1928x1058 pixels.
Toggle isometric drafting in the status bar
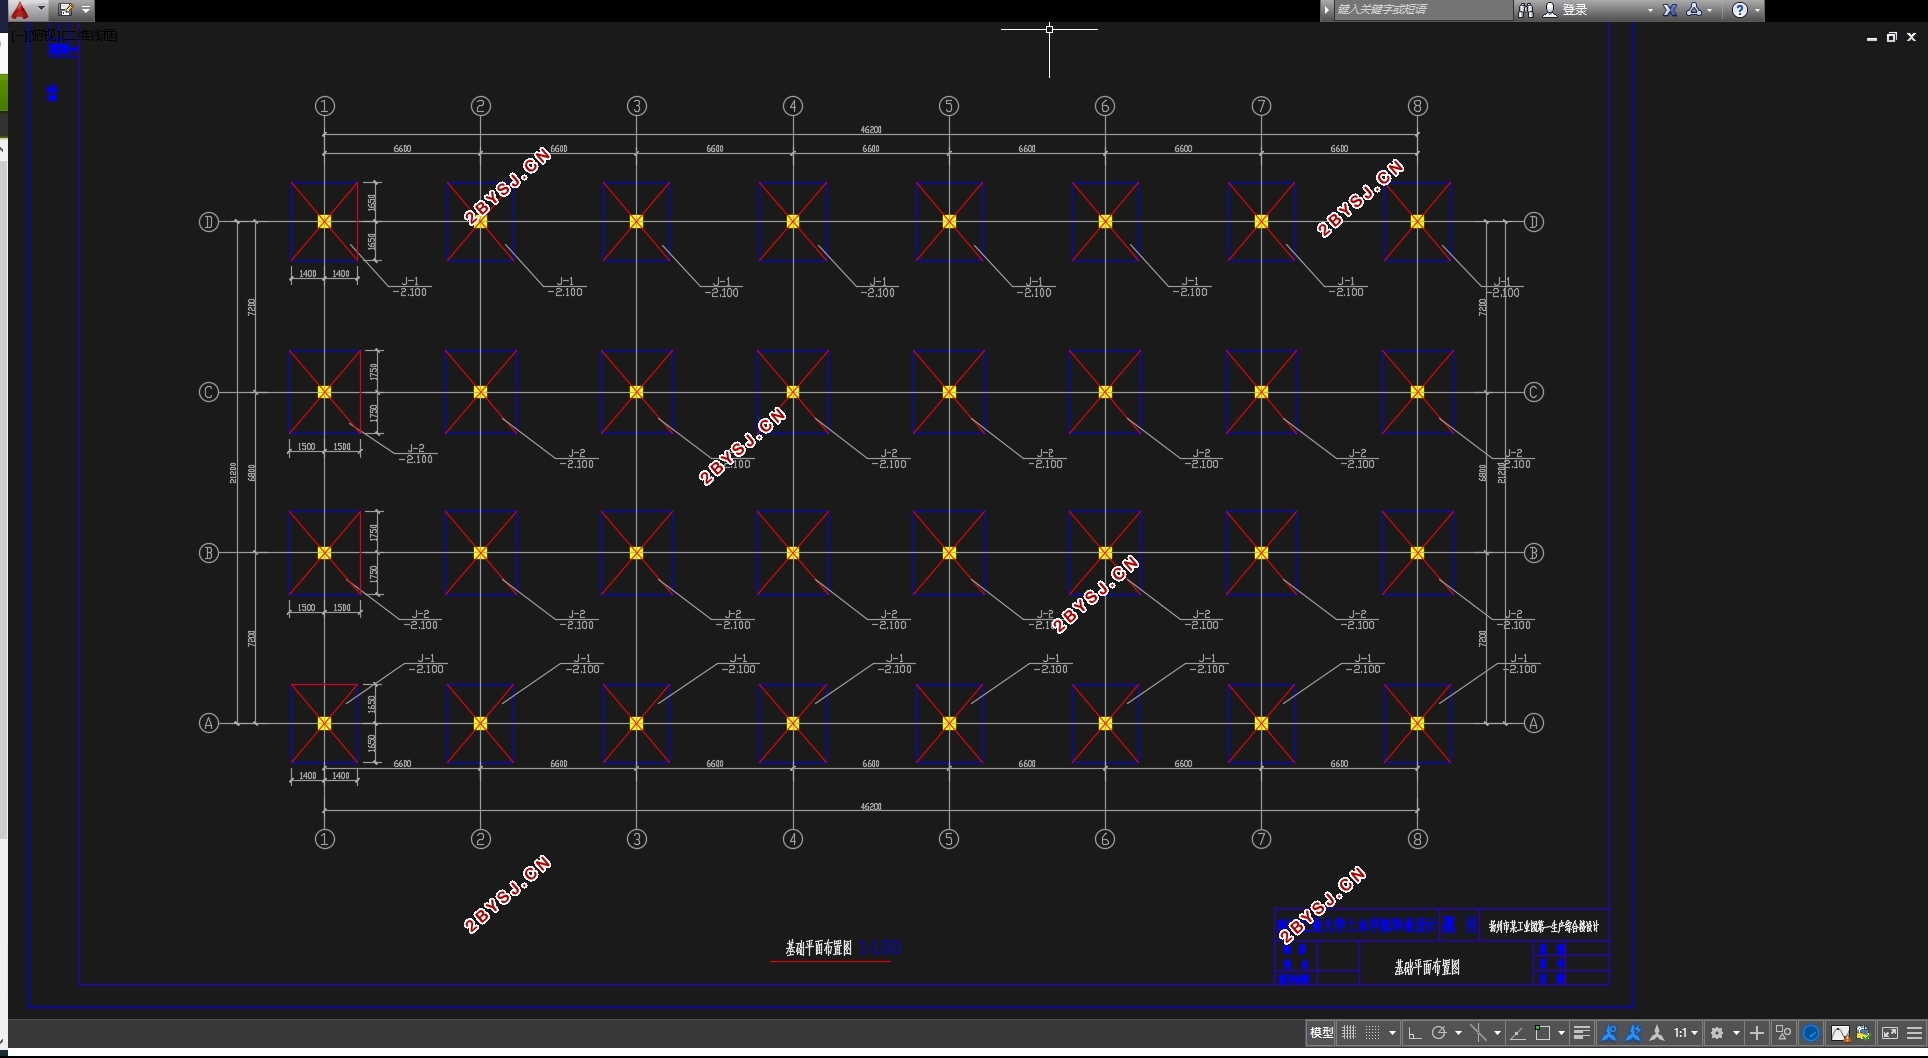pyautogui.click(x=1479, y=1033)
